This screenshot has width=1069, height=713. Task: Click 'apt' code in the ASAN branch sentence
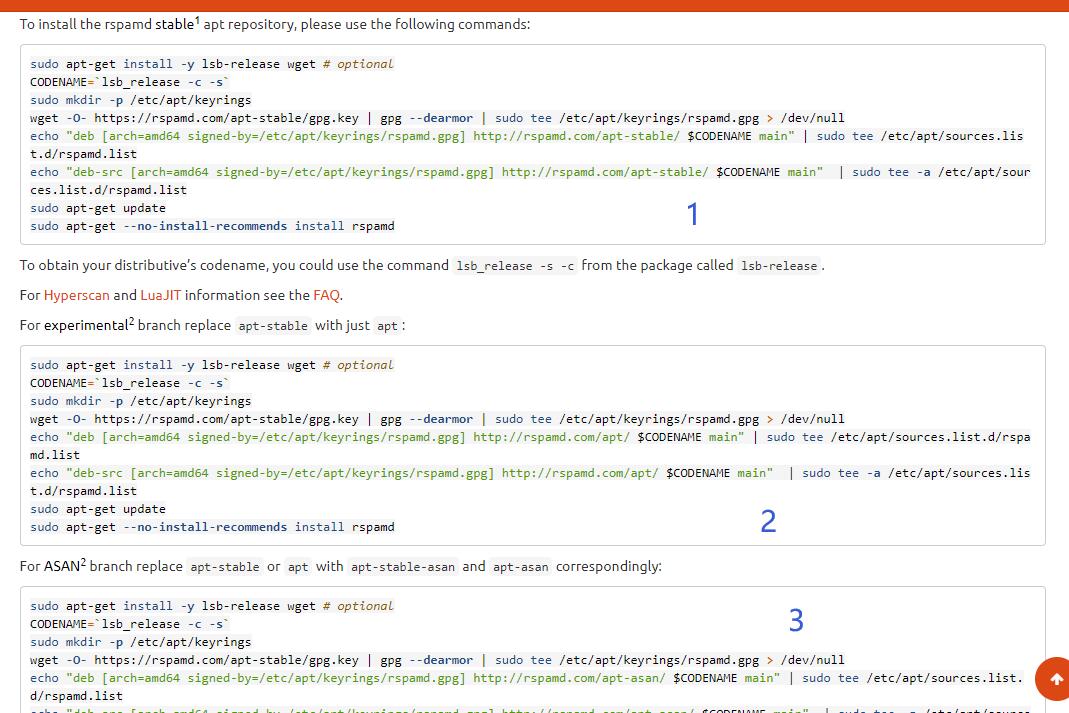pyautogui.click(x=298, y=566)
